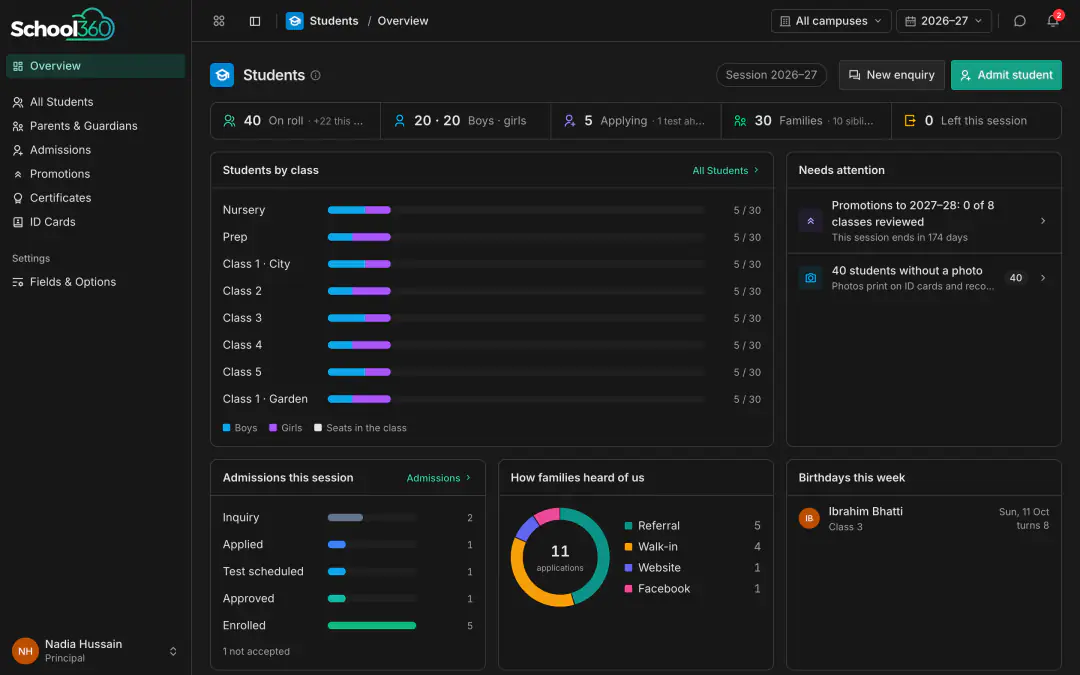Click the large Students graduation cap icon
This screenshot has height=675, width=1080.
click(222, 75)
